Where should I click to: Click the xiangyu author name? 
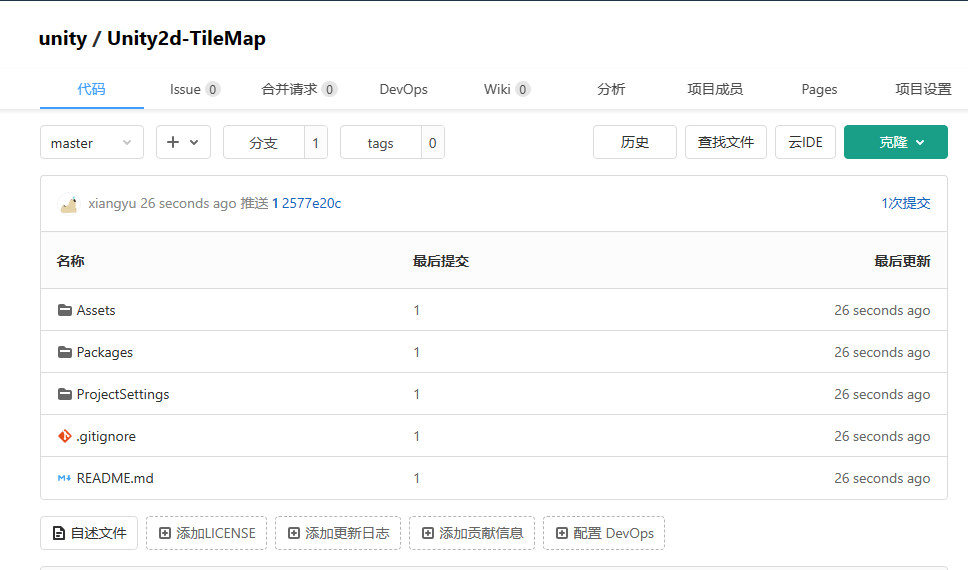tap(112, 203)
